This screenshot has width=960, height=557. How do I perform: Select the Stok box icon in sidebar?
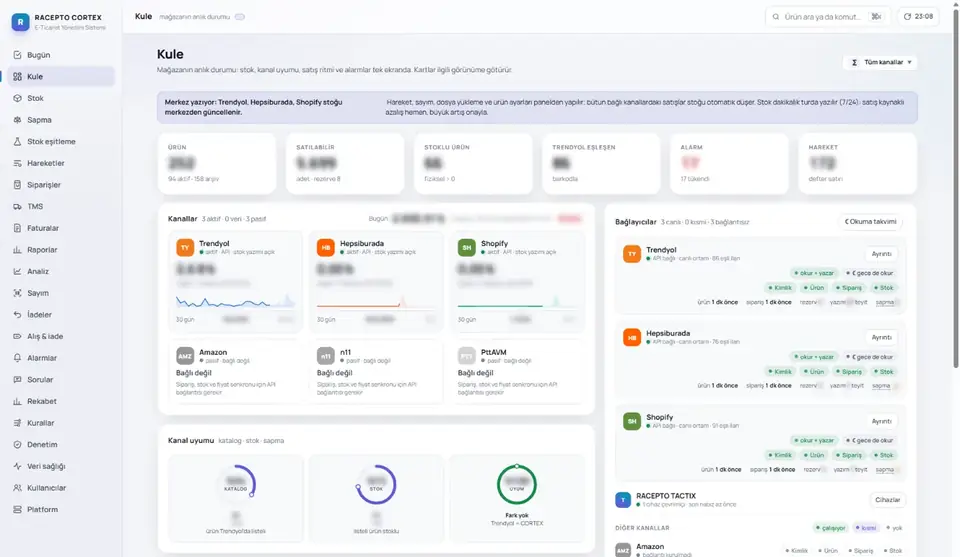(17, 99)
